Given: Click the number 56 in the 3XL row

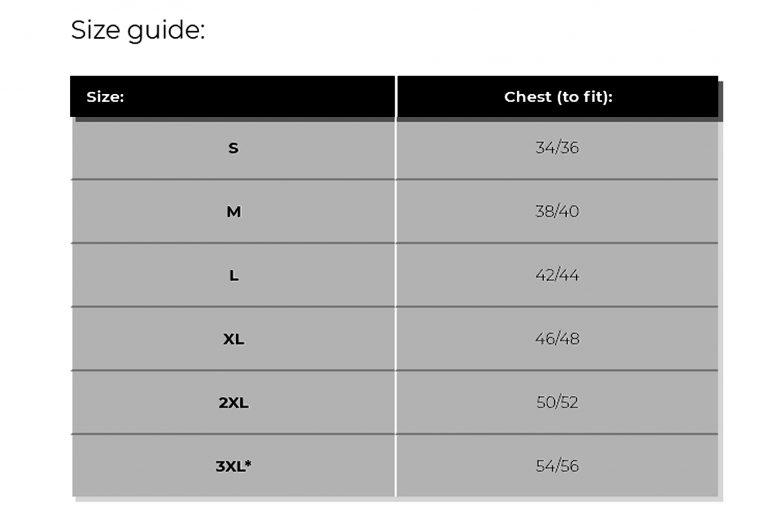Looking at the screenshot, I should click(x=569, y=466).
